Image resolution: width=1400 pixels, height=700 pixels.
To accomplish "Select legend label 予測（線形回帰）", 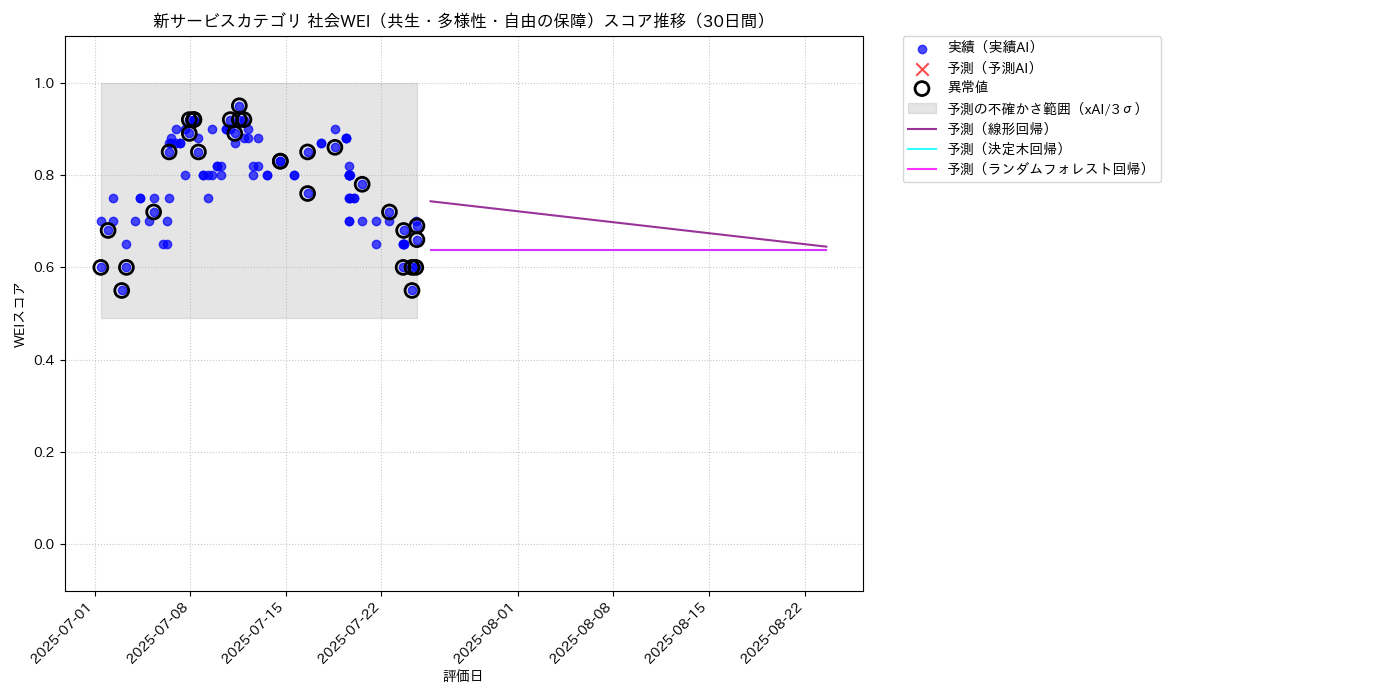I will click(x=999, y=129).
